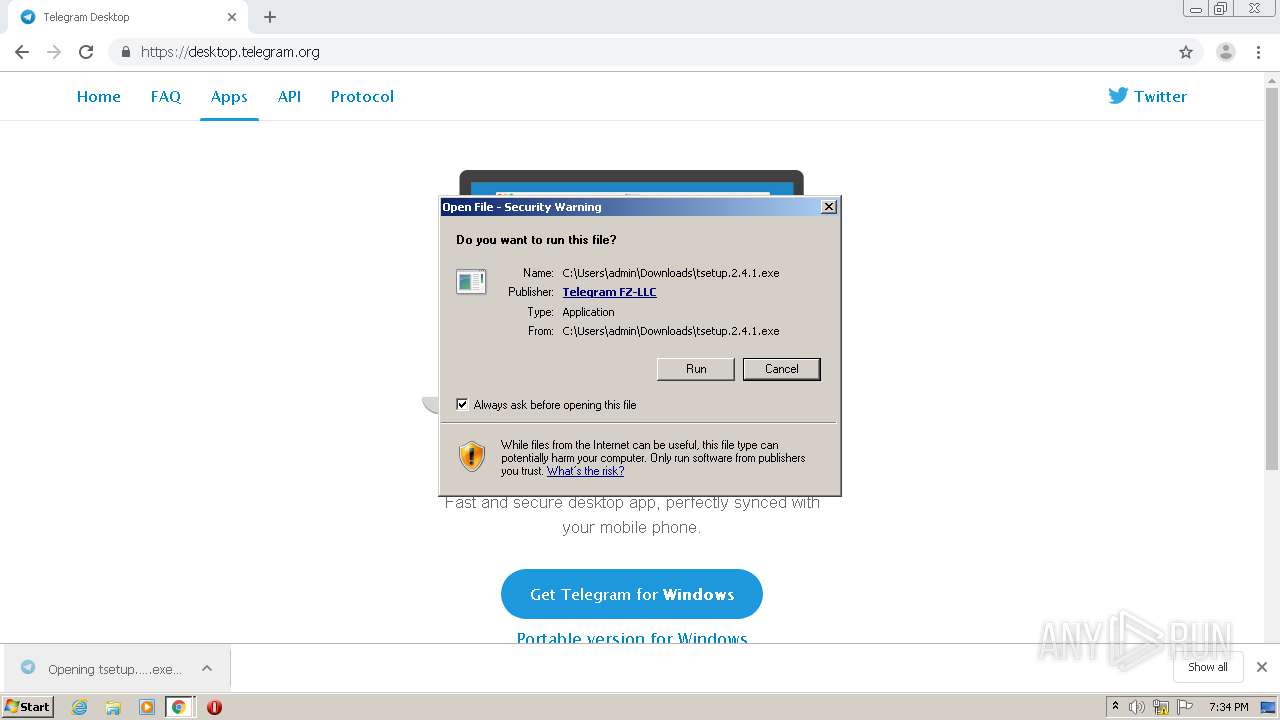Viewport: 1280px width, 720px height.
Task: Open the FAQ page
Action: pos(166,96)
